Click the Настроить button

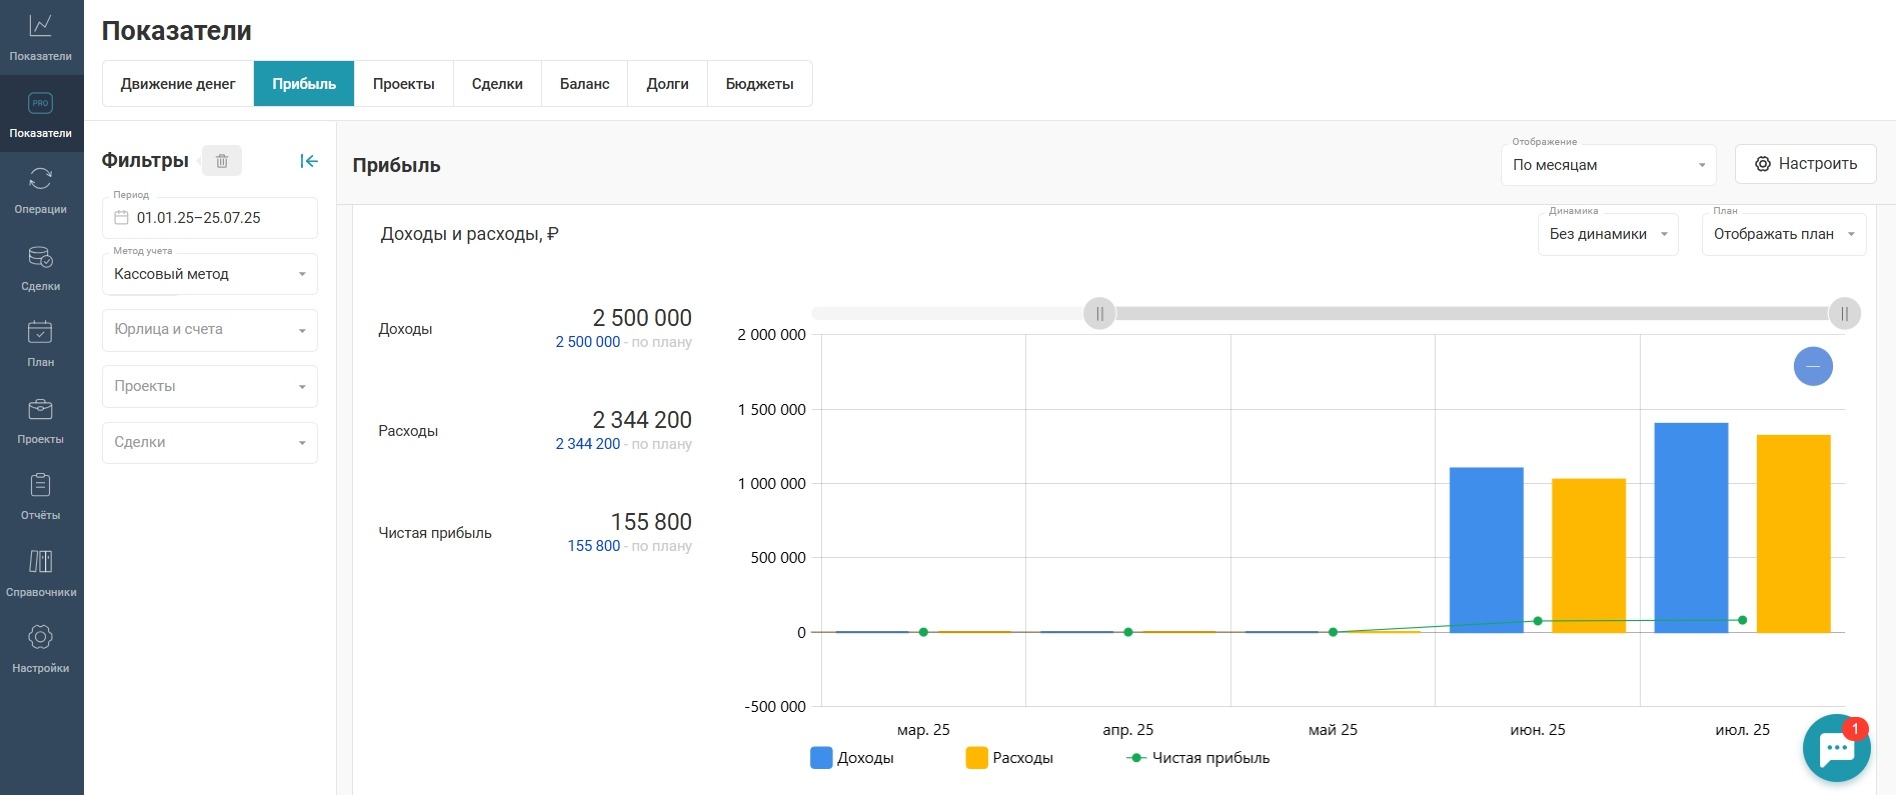pos(1805,164)
